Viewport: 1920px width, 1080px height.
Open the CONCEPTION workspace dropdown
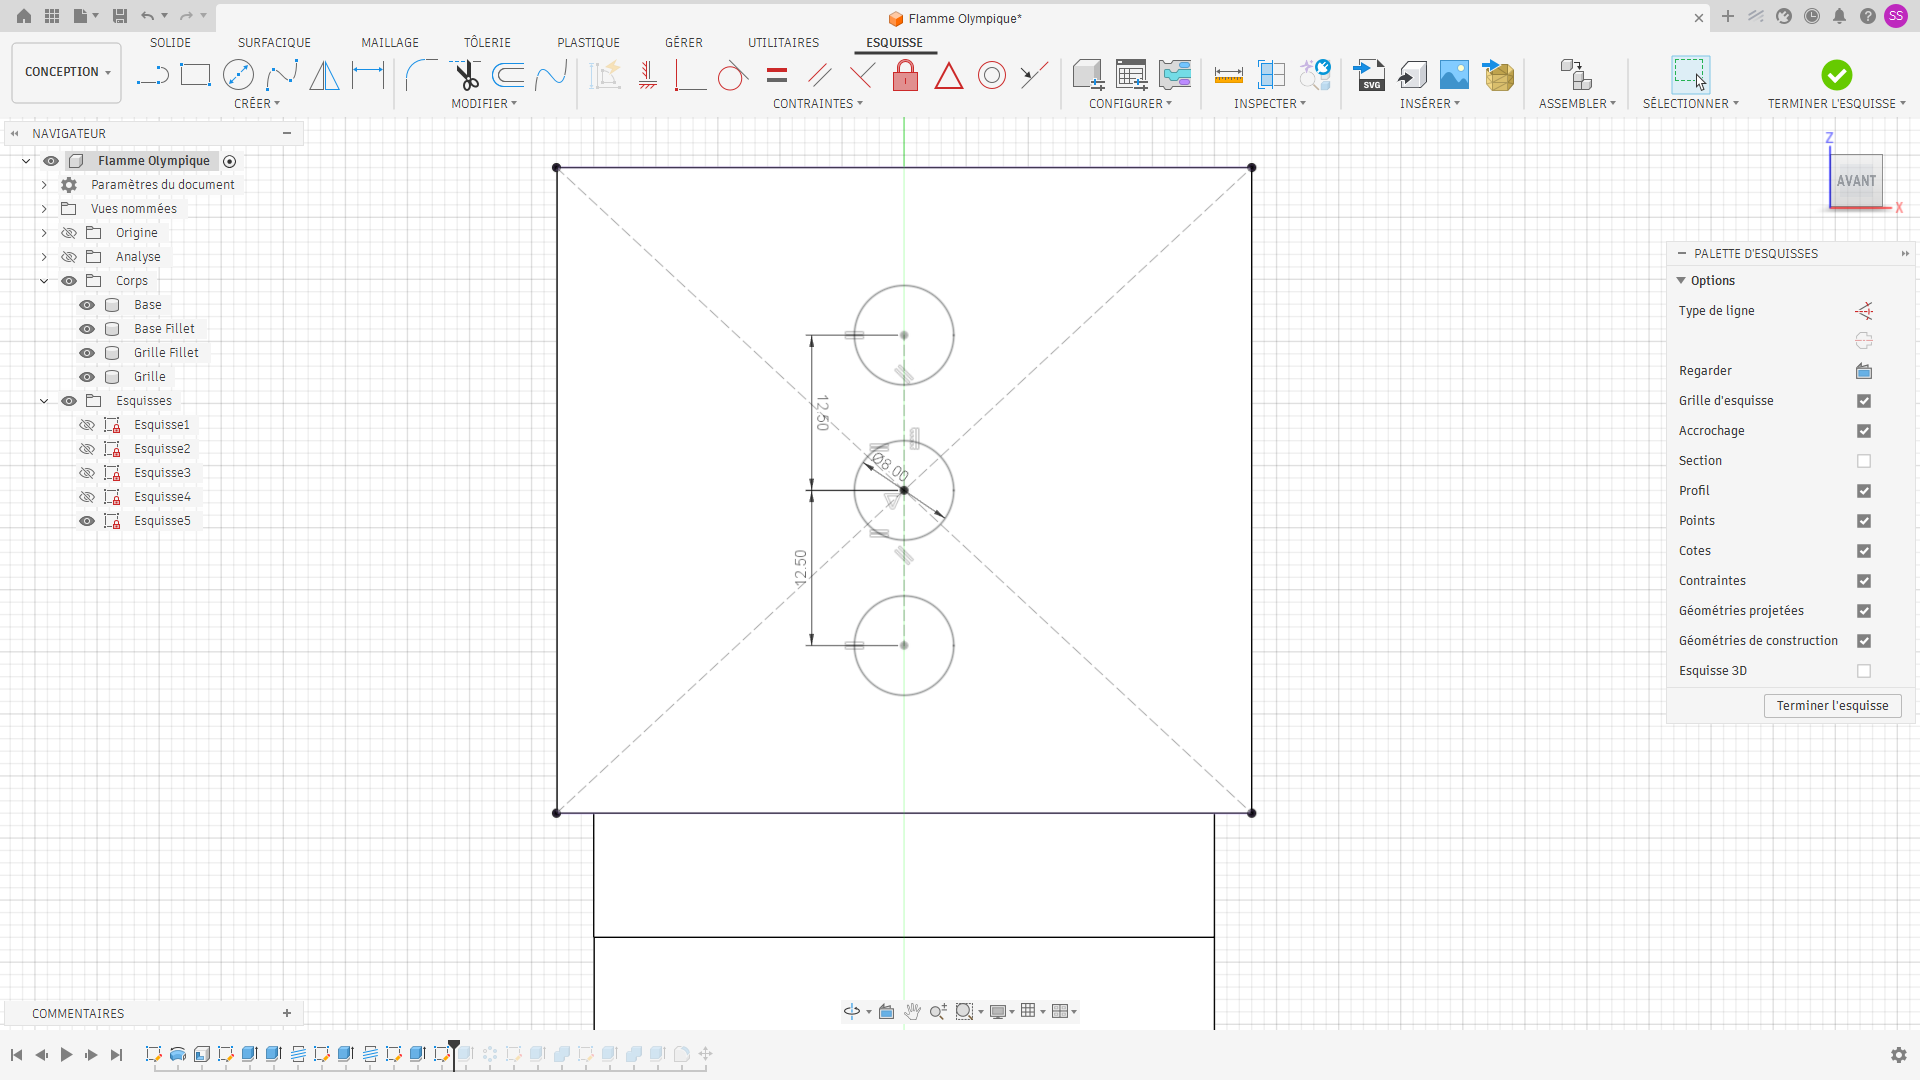[x=67, y=72]
